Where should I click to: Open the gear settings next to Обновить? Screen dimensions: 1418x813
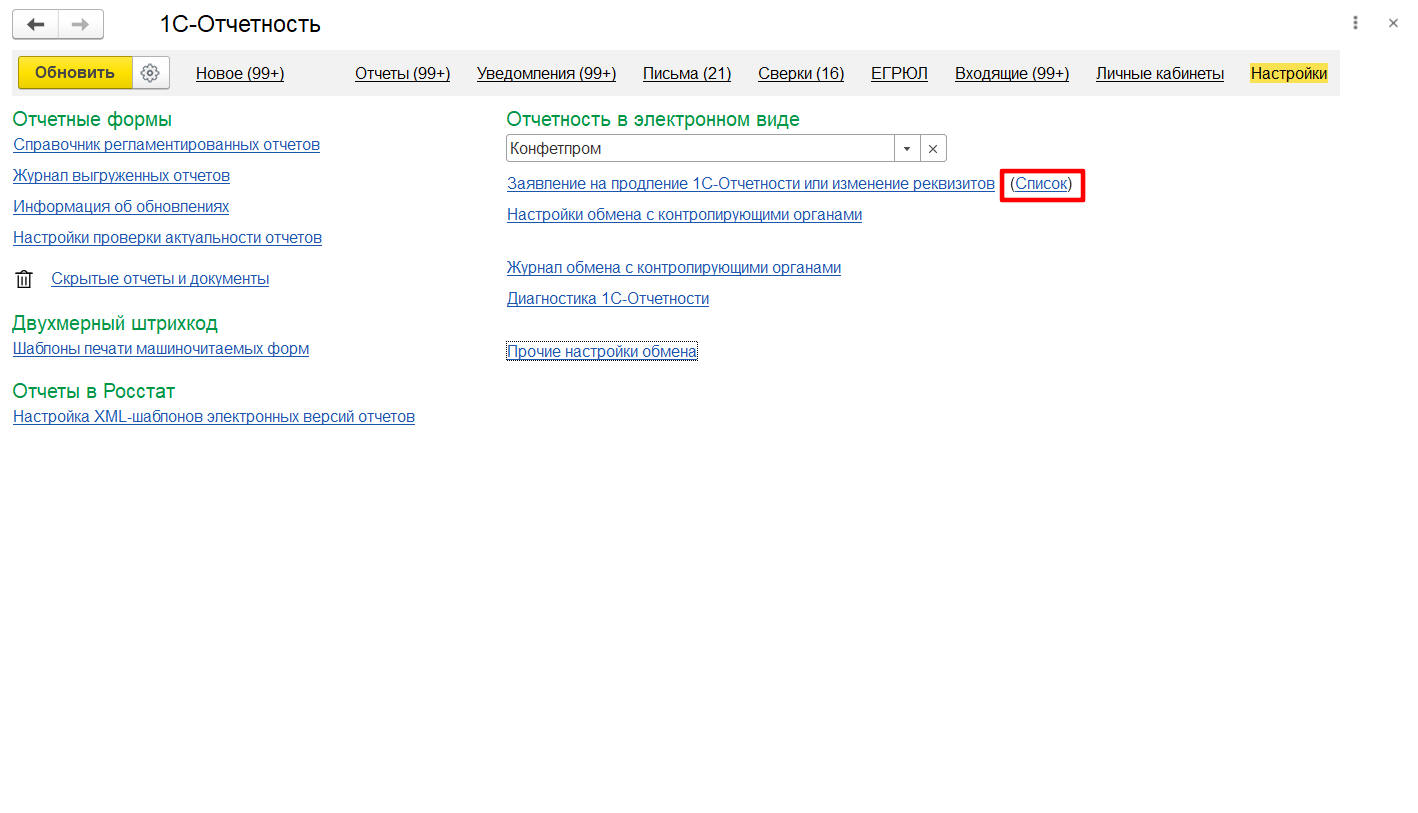pyautogui.click(x=151, y=73)
